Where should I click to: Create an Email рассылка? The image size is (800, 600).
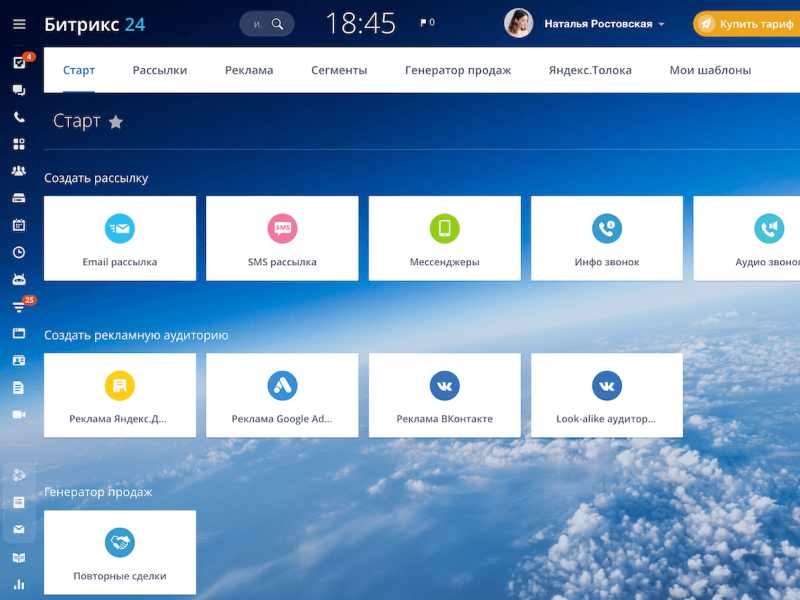(120, 238)
